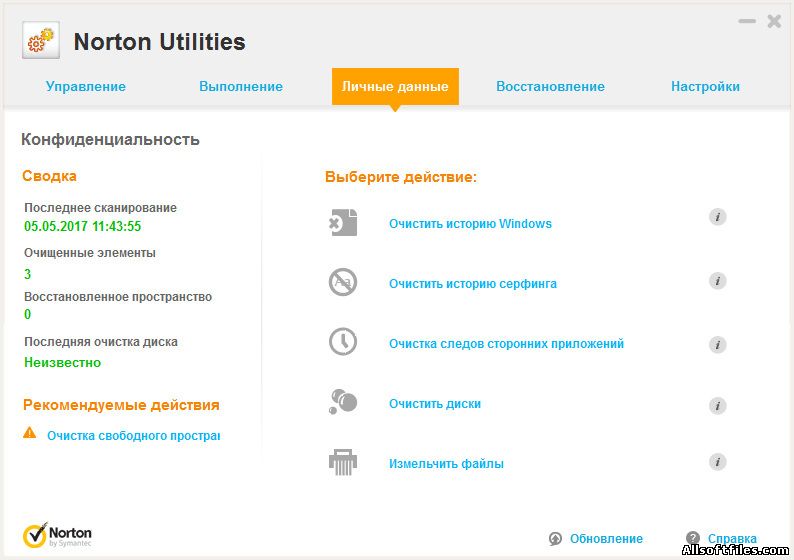The height and width of the screenshot is (560, 794).
Task: Switch to the Выполнение tab
Action: click(241, 87)
